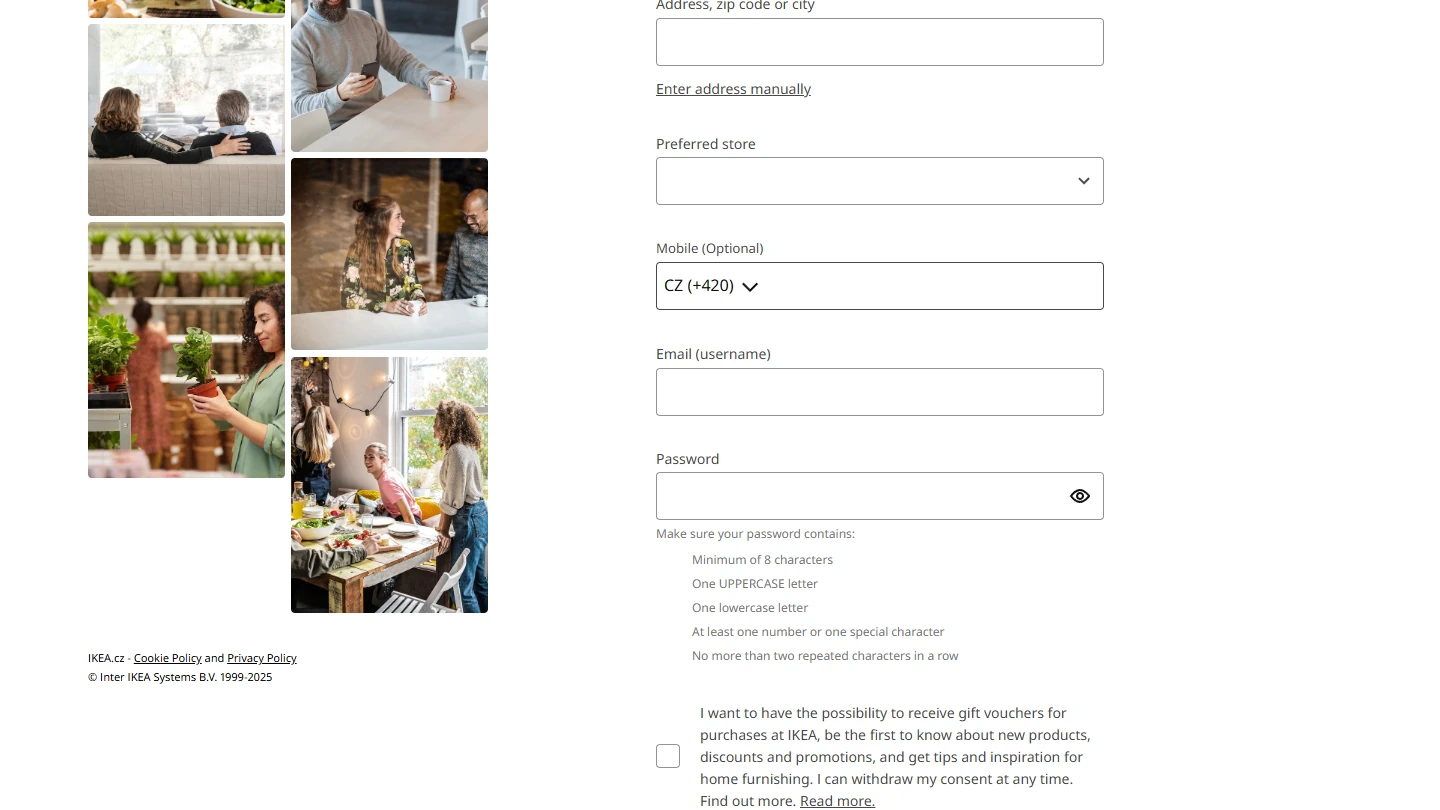Screen dimensions: 1440x810
Task: Click the chevron in Preferred store field
Action: coord(1083,181)
